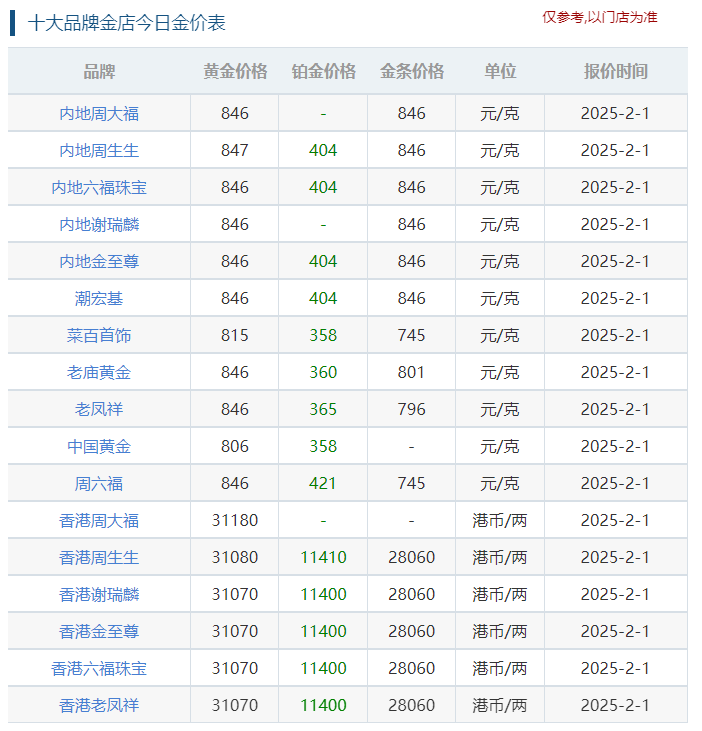Select gold bar price 745 in 周六福 row
Screen dimensions: 702x731
(412, 483)
